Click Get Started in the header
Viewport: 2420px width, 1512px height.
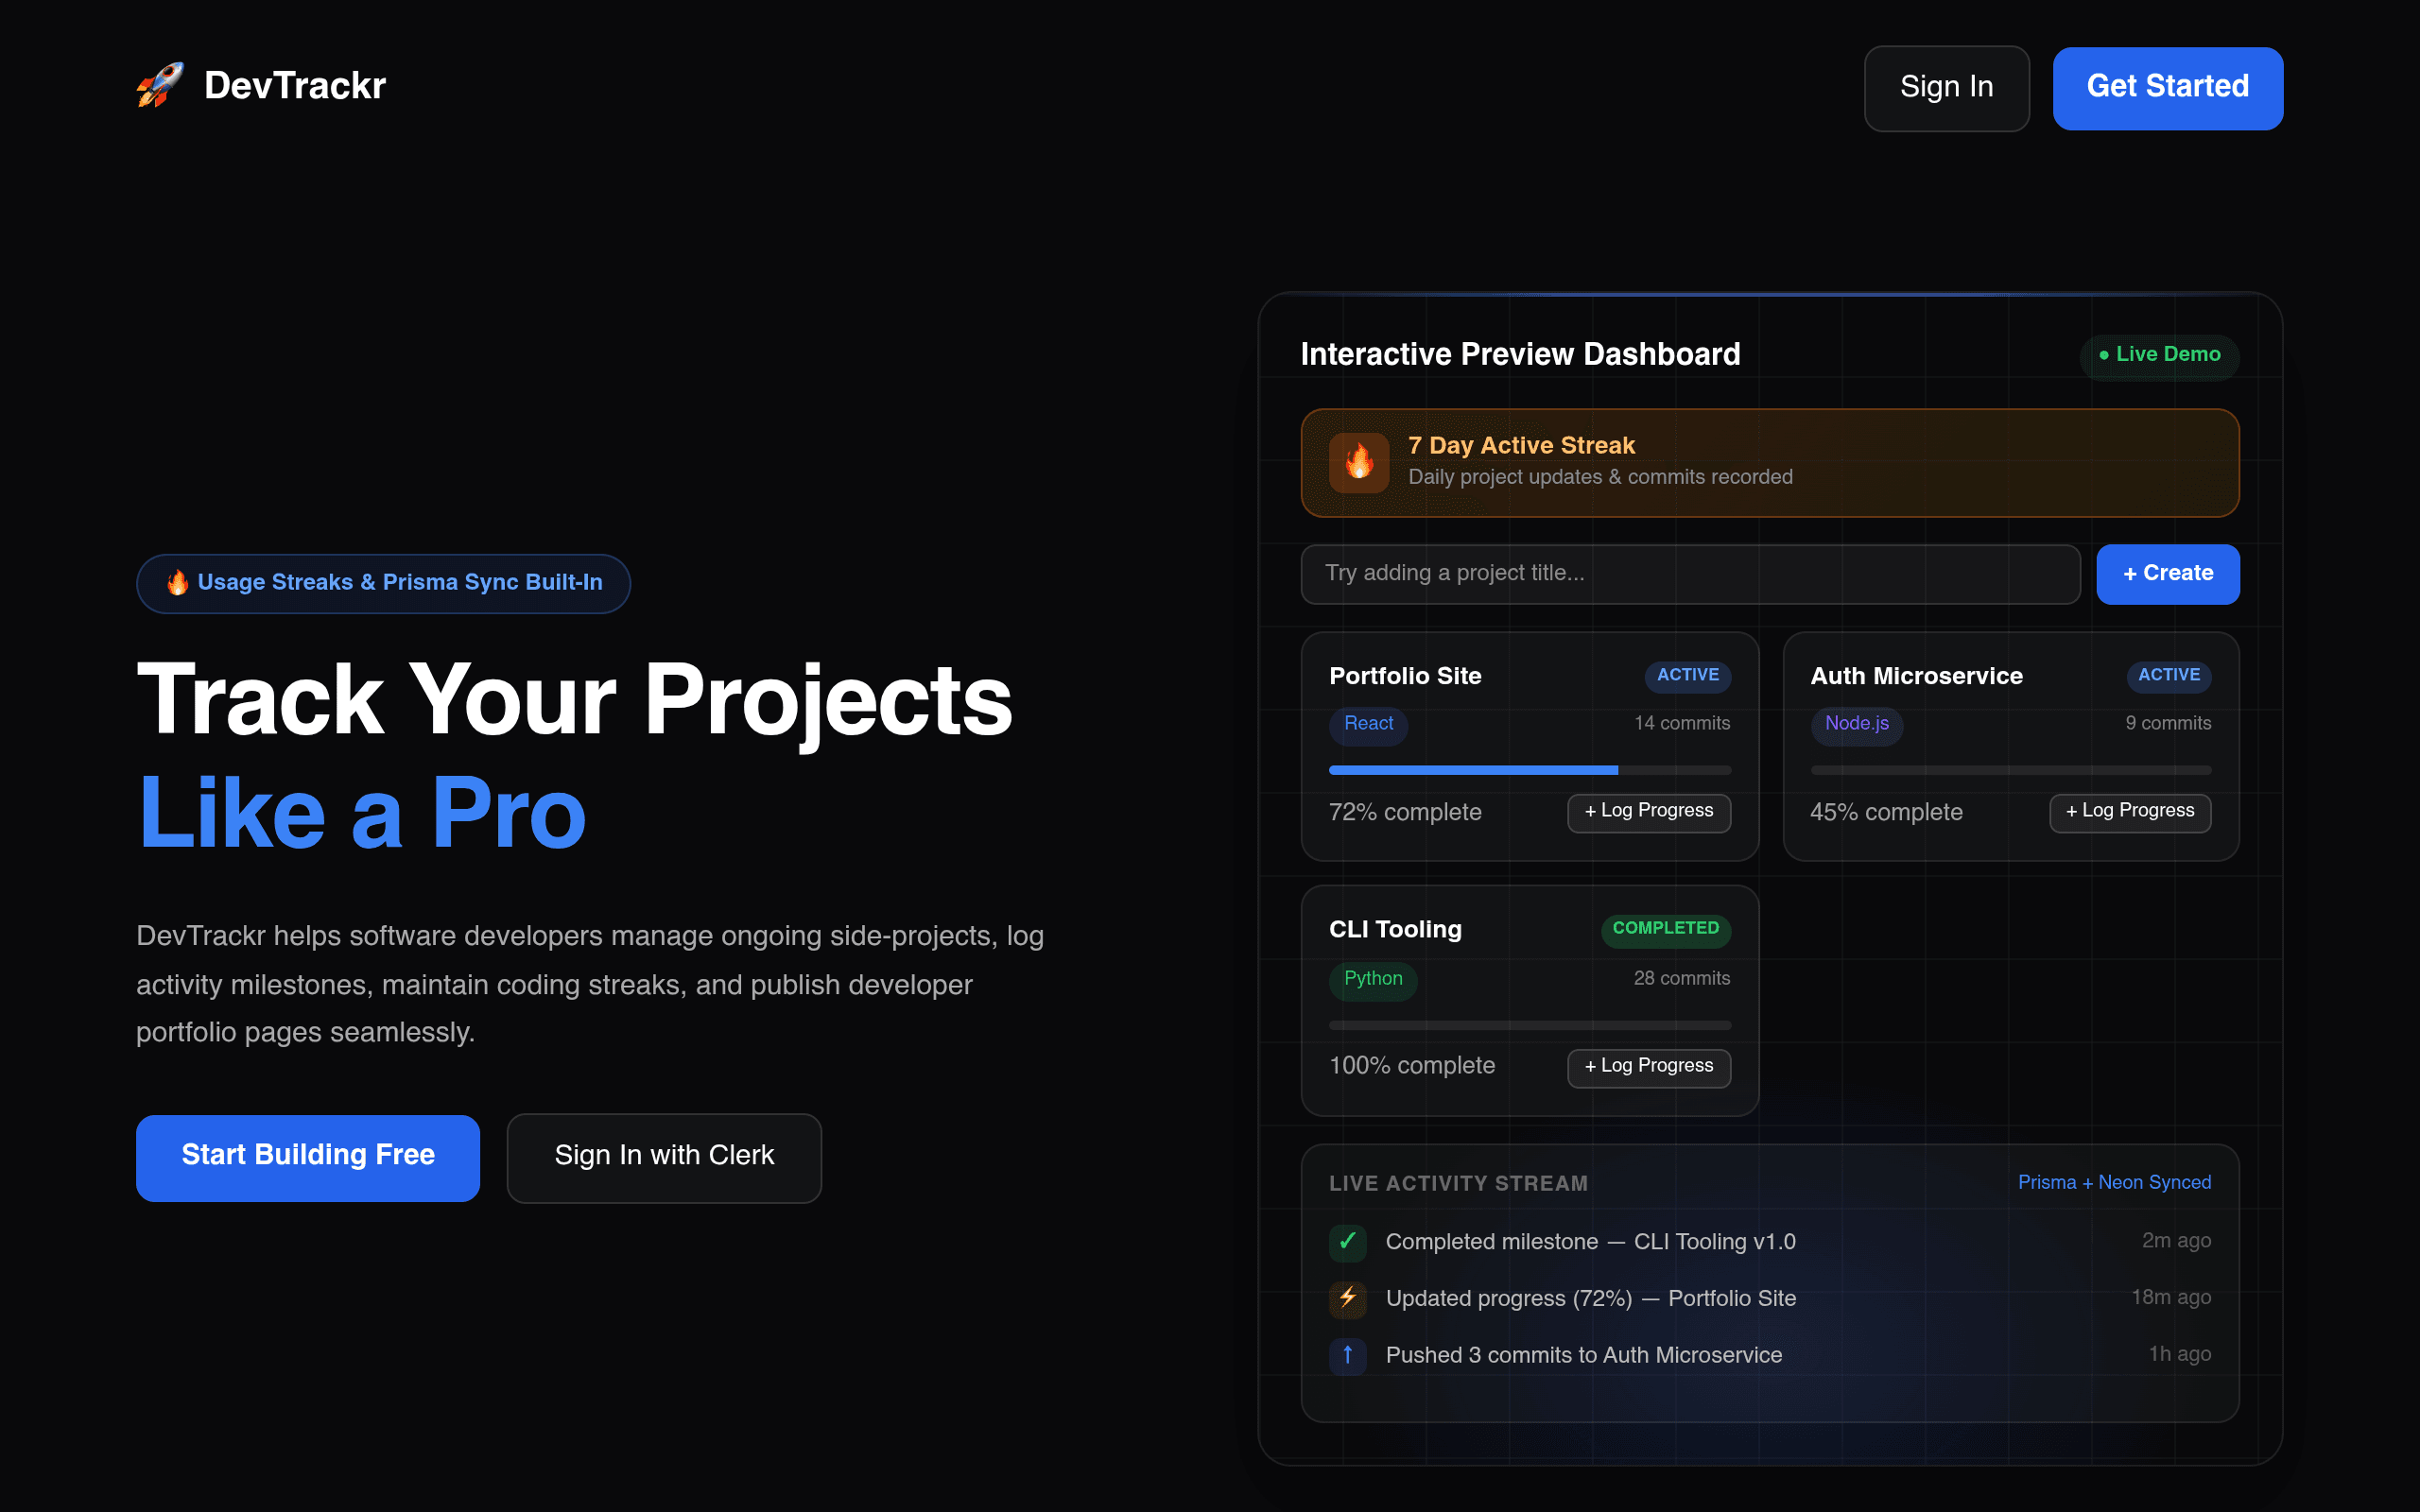(2167, 87)
